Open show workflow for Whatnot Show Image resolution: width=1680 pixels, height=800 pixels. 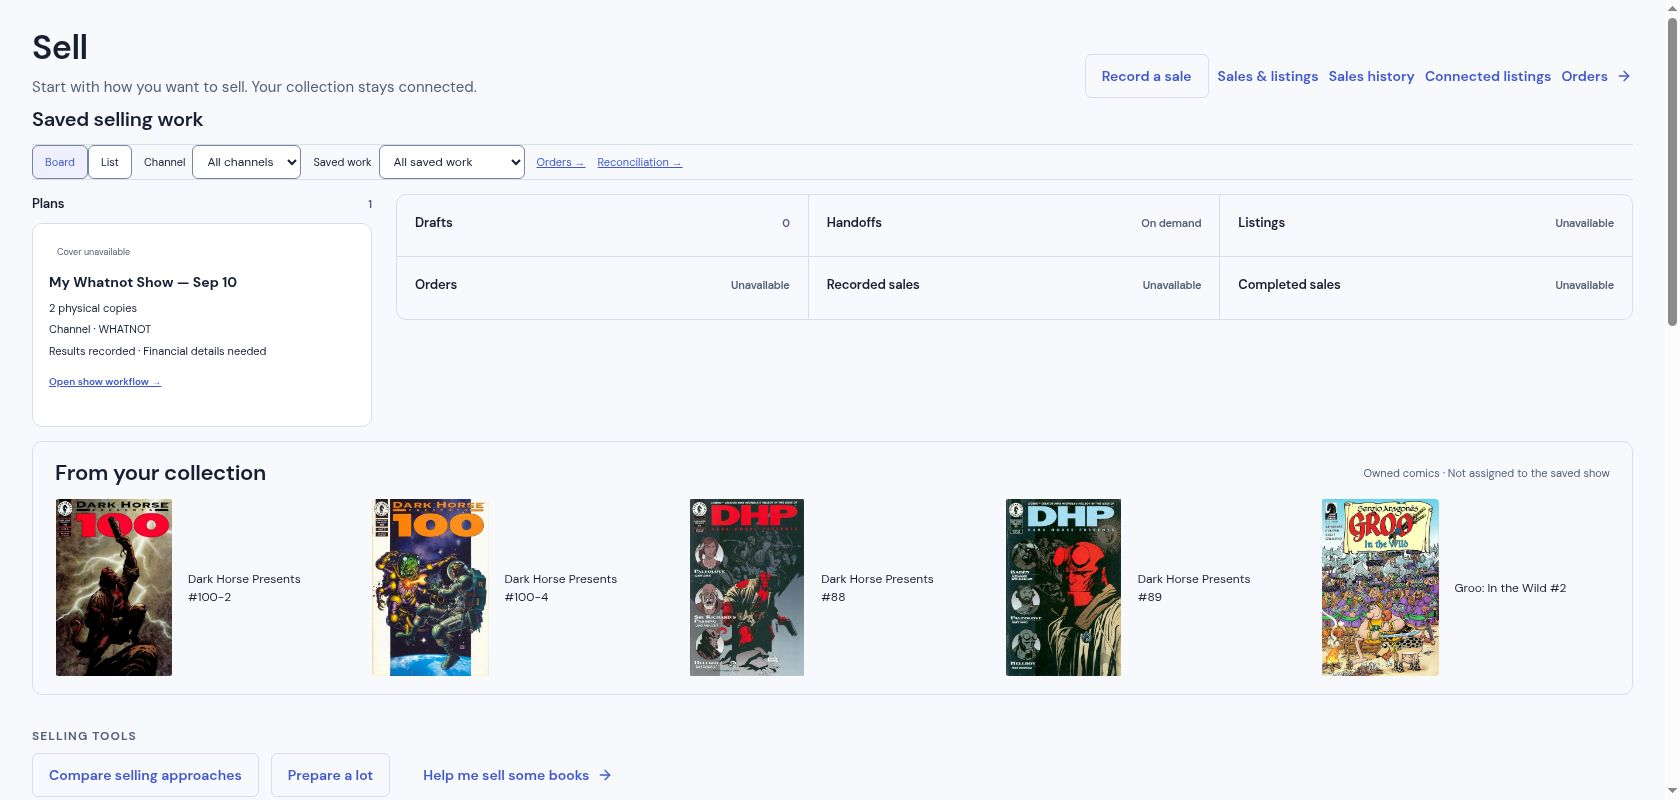[x=105, y=382]
